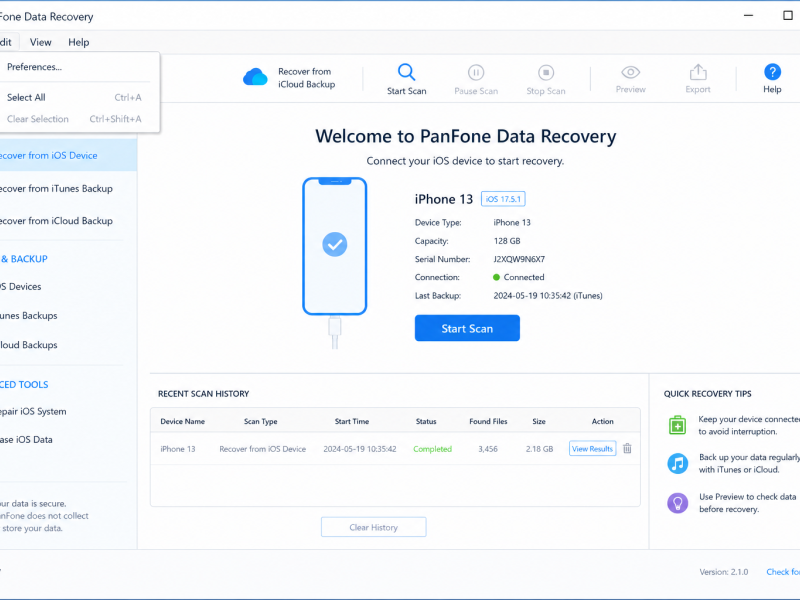This screenshot has height=600, width=800.
Task: Click the Found Files column header
Action: [x=488, y=421]
